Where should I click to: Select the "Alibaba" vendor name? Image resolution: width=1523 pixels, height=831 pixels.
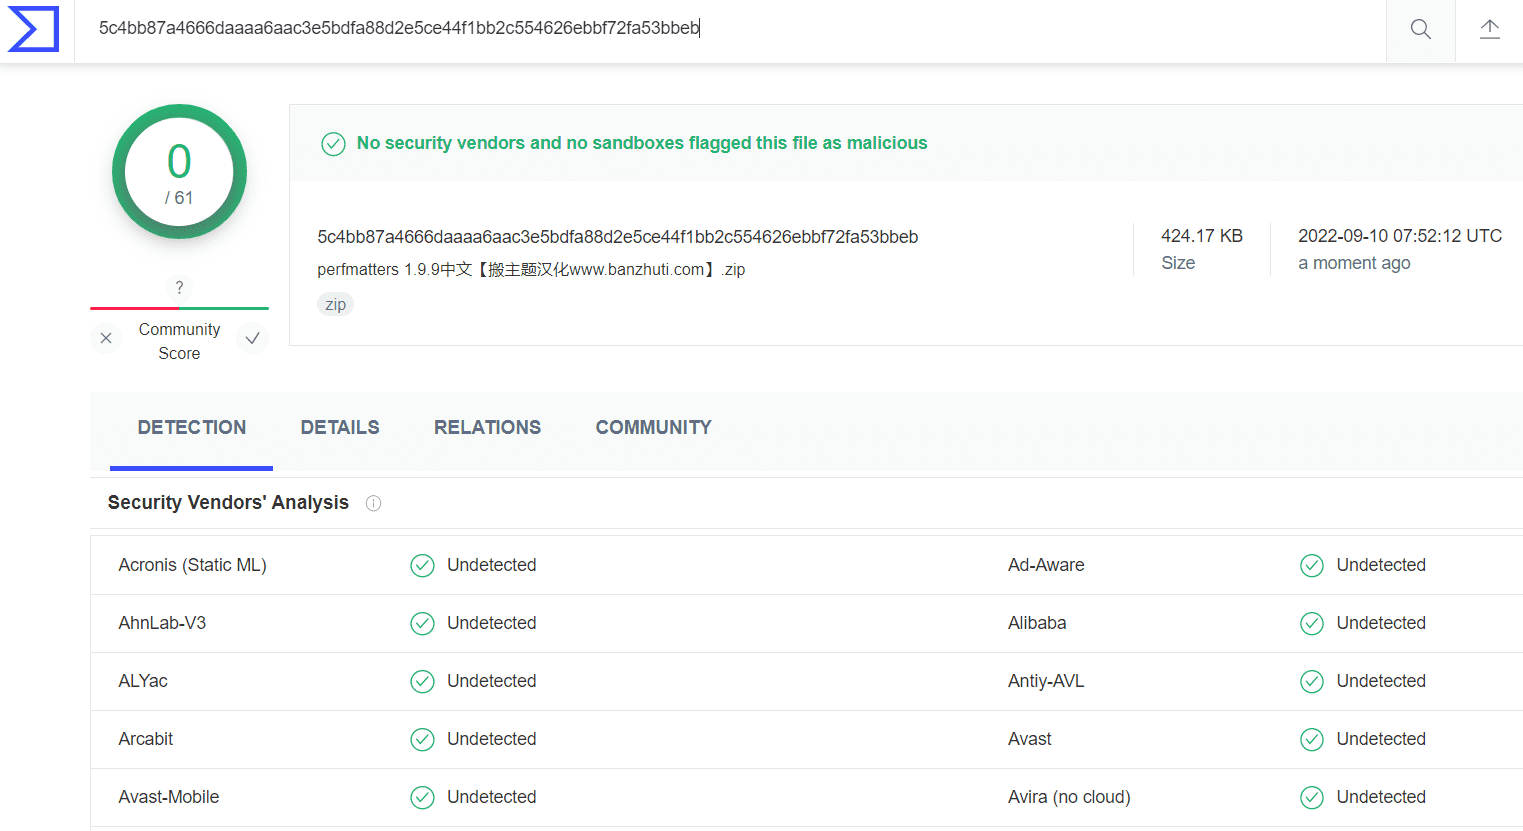coord(1037,624)
